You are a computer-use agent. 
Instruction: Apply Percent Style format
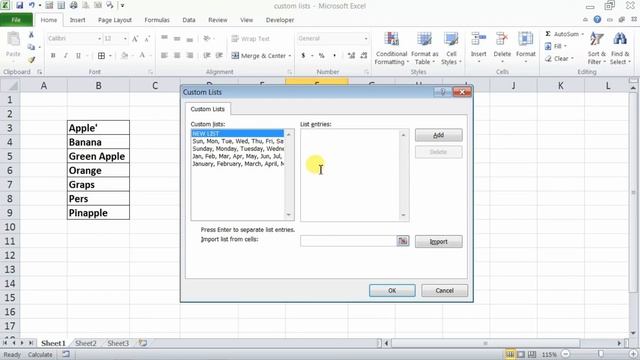click(322, 56)
